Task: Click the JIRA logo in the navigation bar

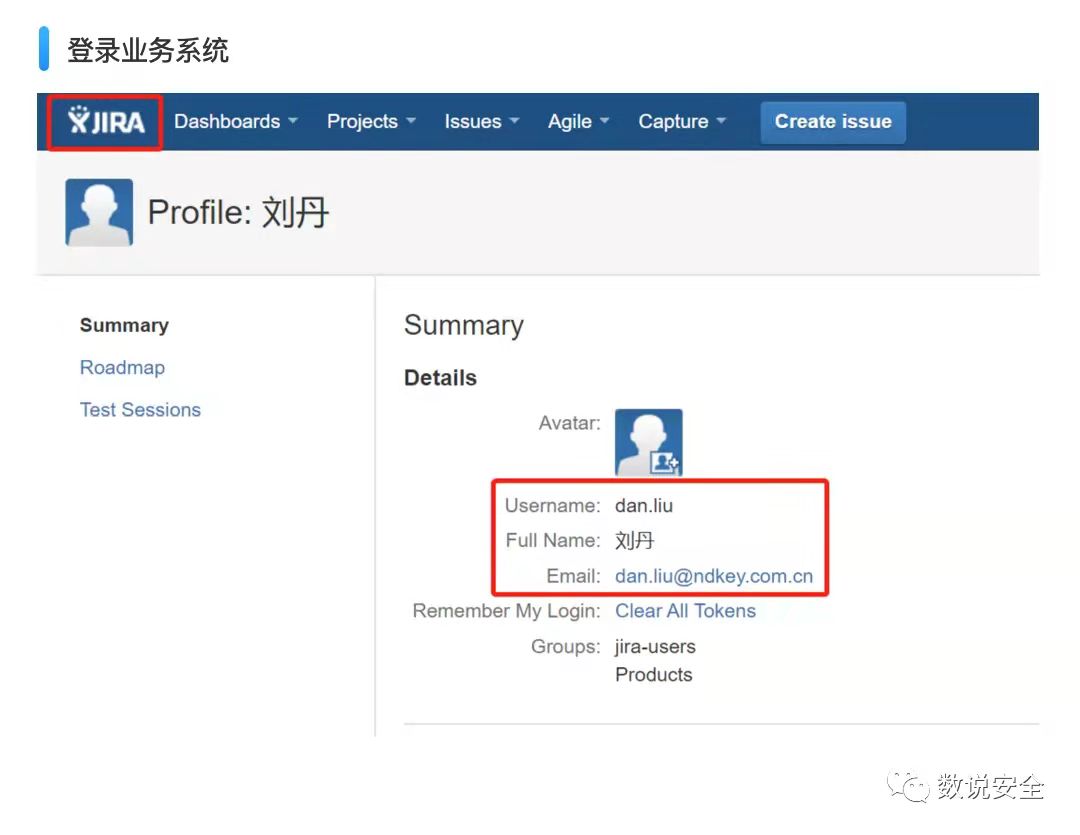Action: point(106,122)
